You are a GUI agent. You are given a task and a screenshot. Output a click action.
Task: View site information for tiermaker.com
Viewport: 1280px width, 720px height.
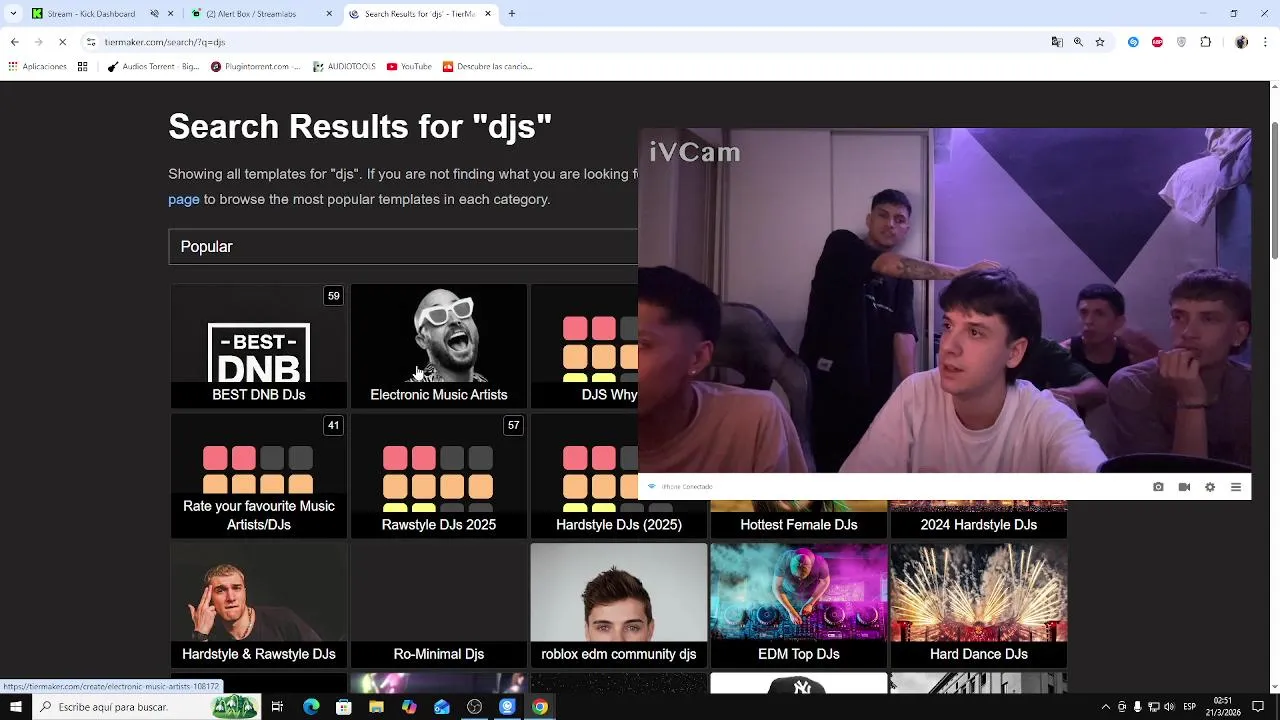(91, 42)
